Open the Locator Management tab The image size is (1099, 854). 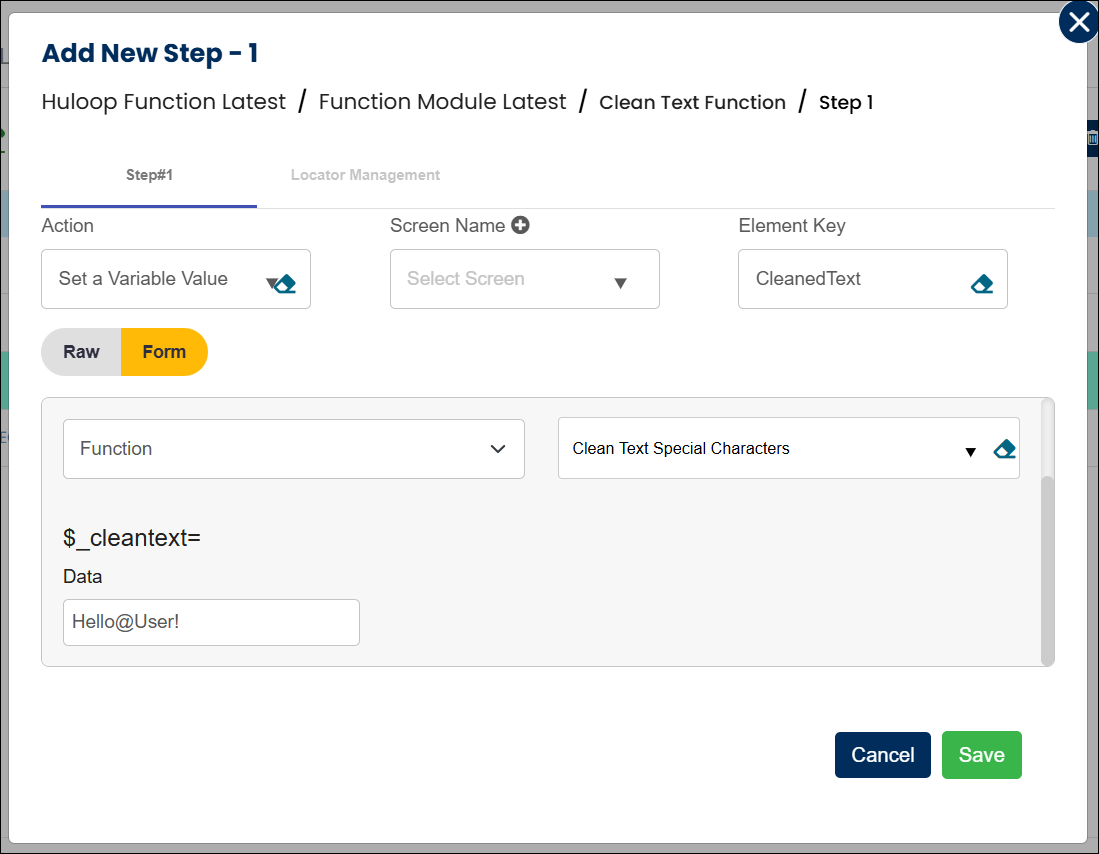365,175
